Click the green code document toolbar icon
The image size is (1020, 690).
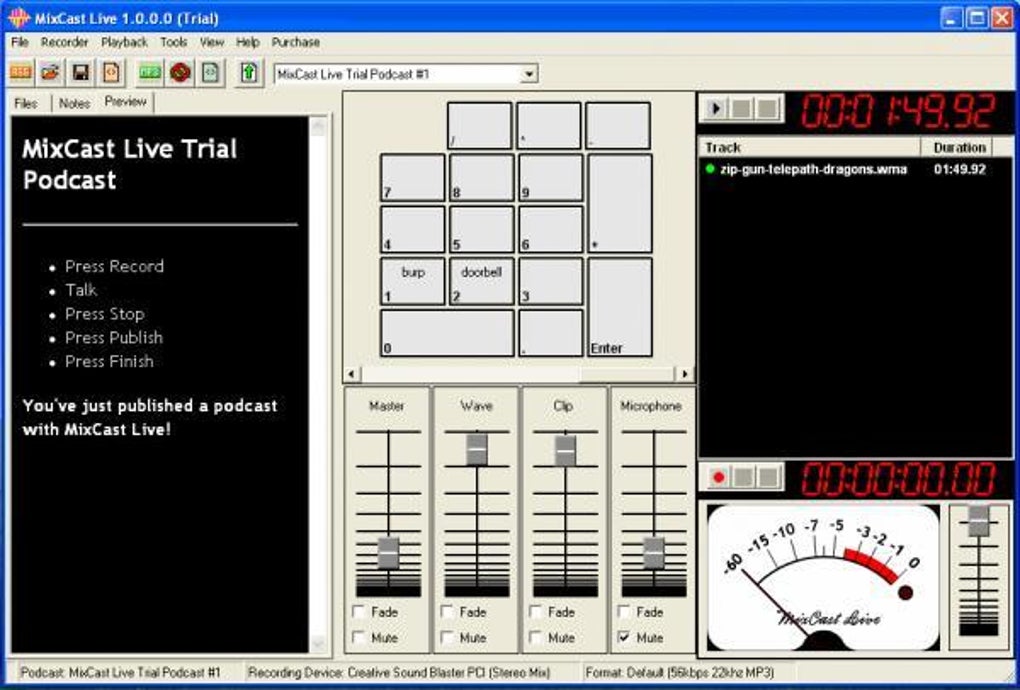pyautogui.click(x=210, y=72)
